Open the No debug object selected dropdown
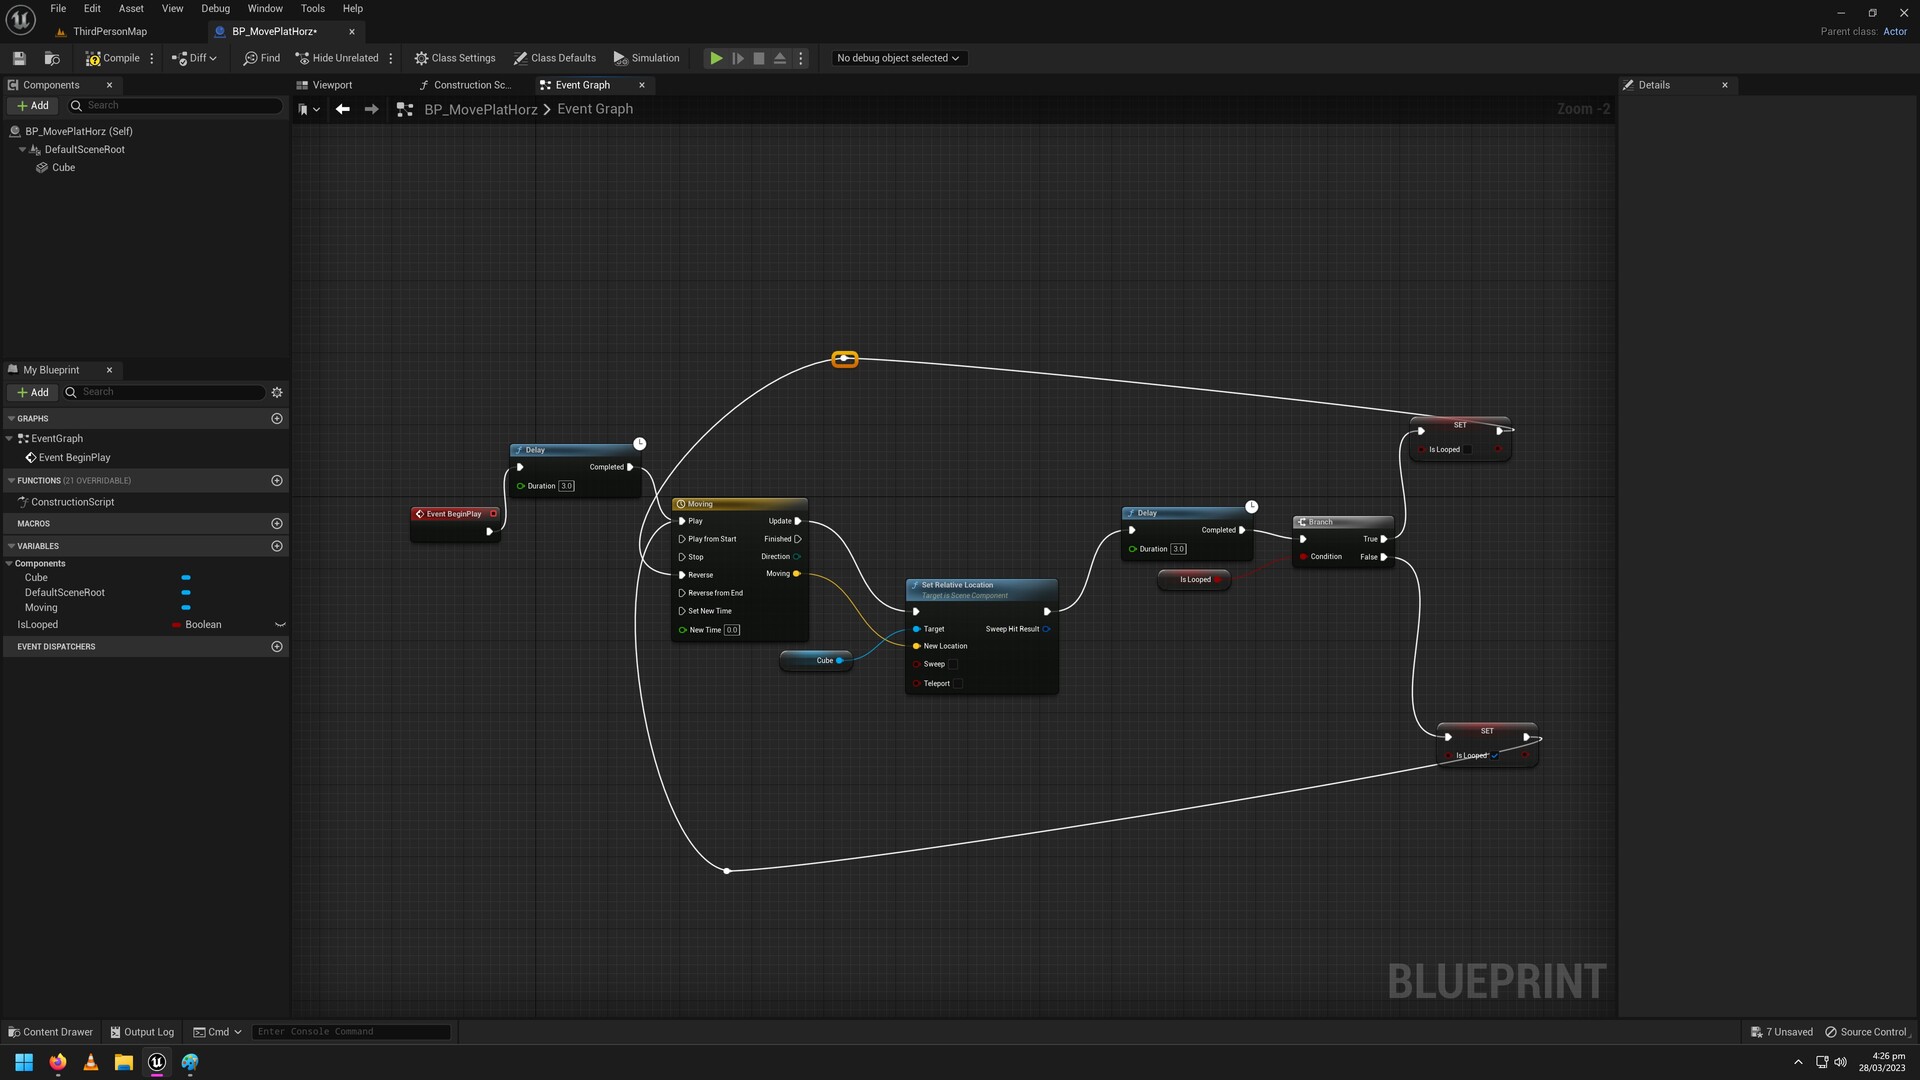Image resolution: width=1920 pixels, height=1080 pixels. click(x=897, y=58)
